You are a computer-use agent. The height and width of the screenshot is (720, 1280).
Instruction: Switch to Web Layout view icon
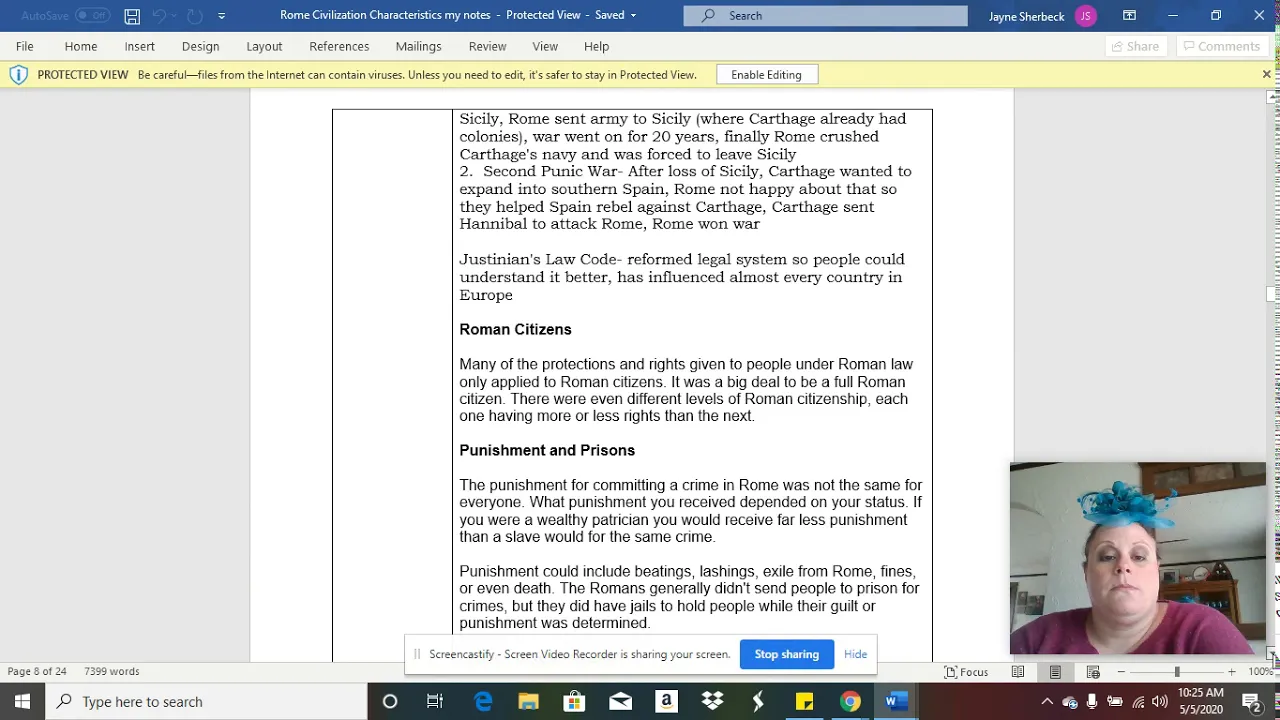pyautogui.click(x=1093, y=672)
